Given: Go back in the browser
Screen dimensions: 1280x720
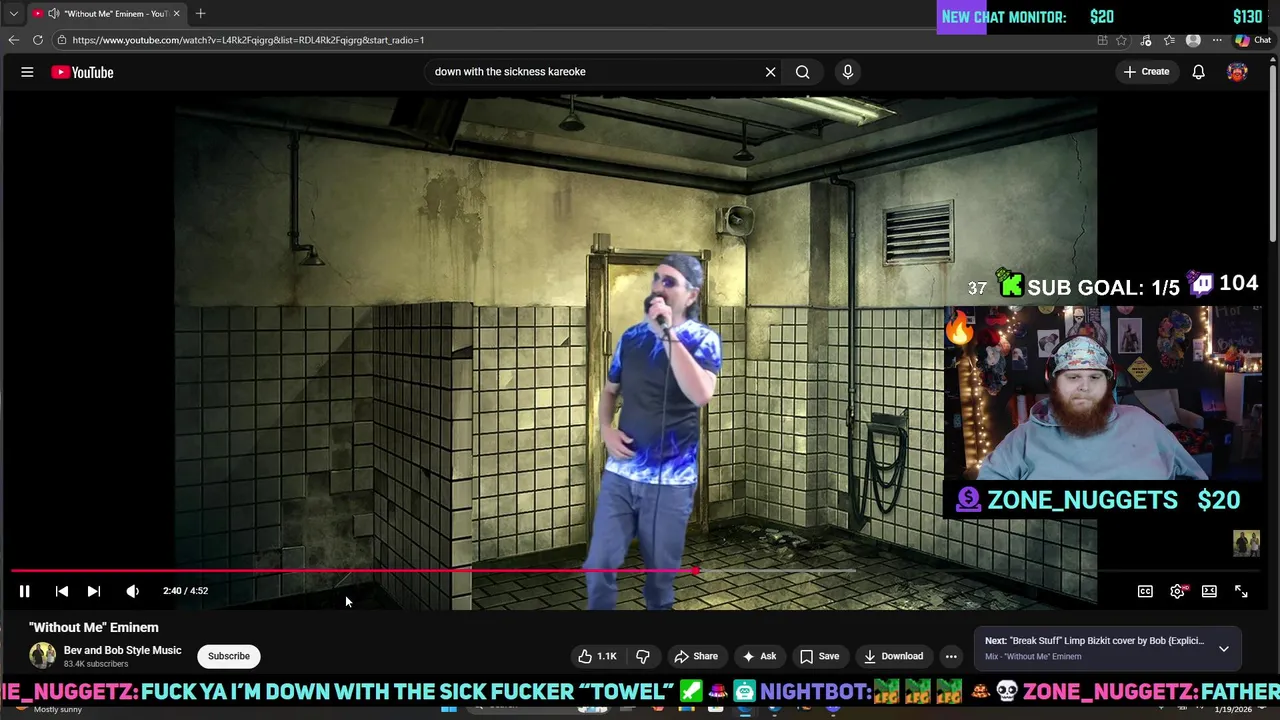Looking at the screenshot, I should (13, 40).
